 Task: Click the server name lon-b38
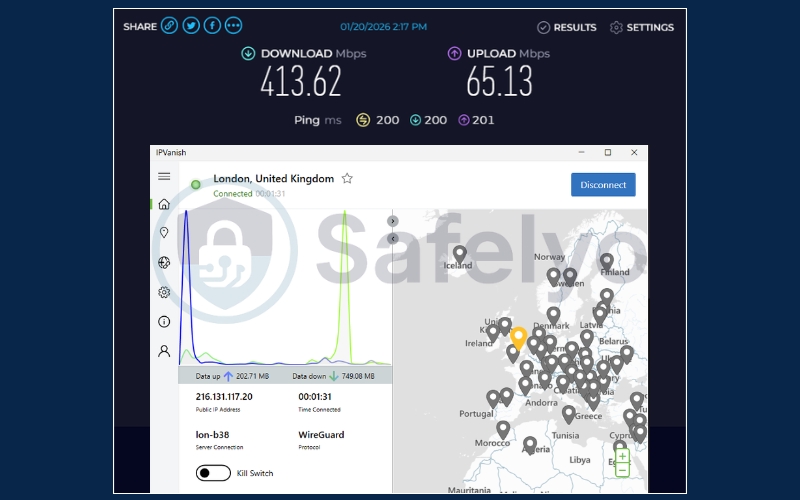[x=212, y=435]
